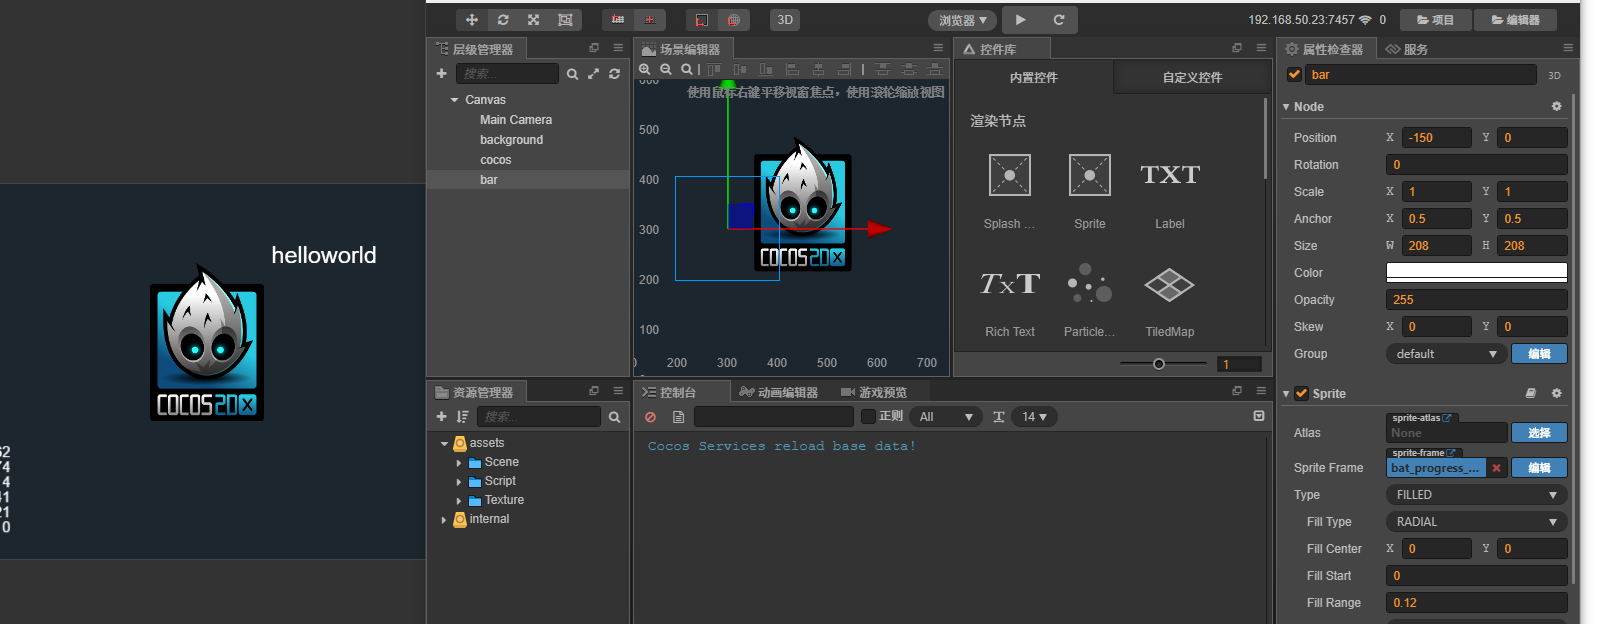Open the project folder button (项目)
Viewport: 1598px width, 624px height.
1436,20
